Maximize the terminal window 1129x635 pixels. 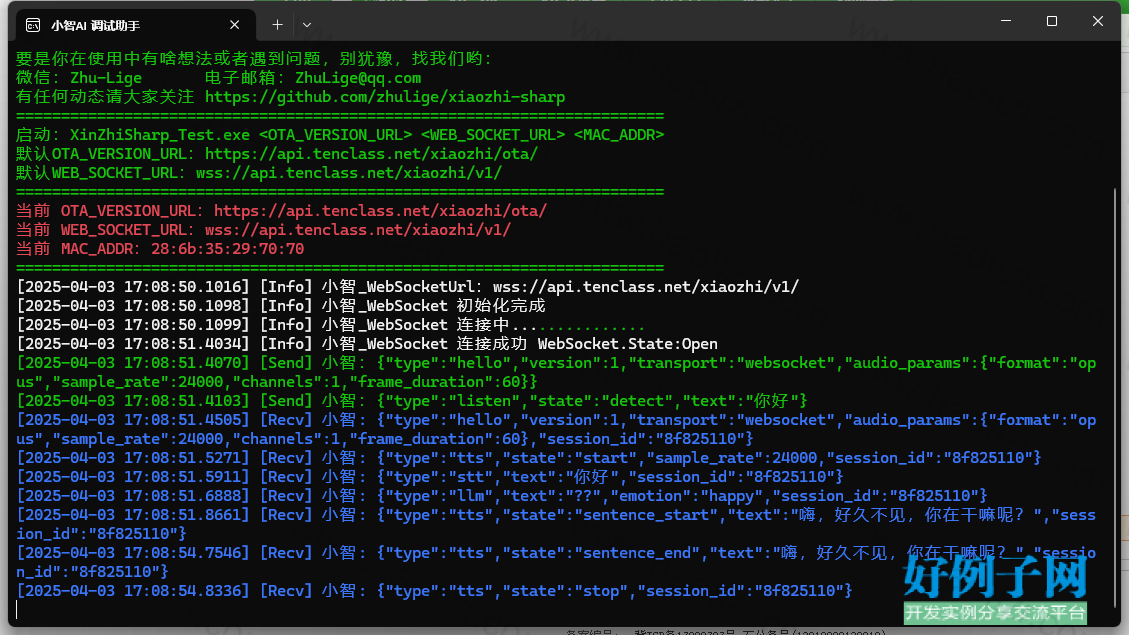click(x=1052, y=21)
